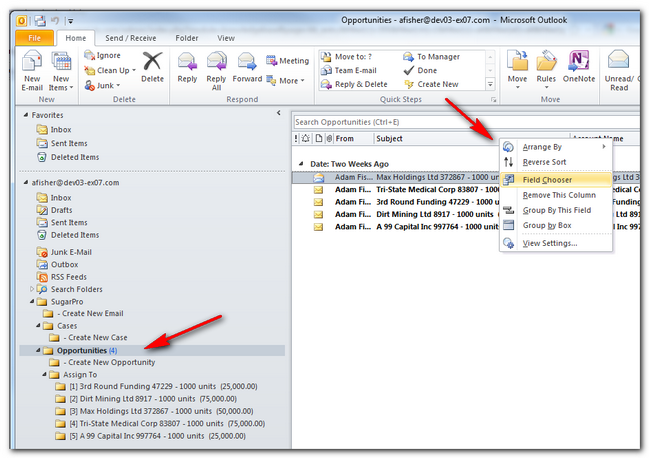Collapse the navigation pane chevron
The image size is (649, 458).
coord(279,113)
